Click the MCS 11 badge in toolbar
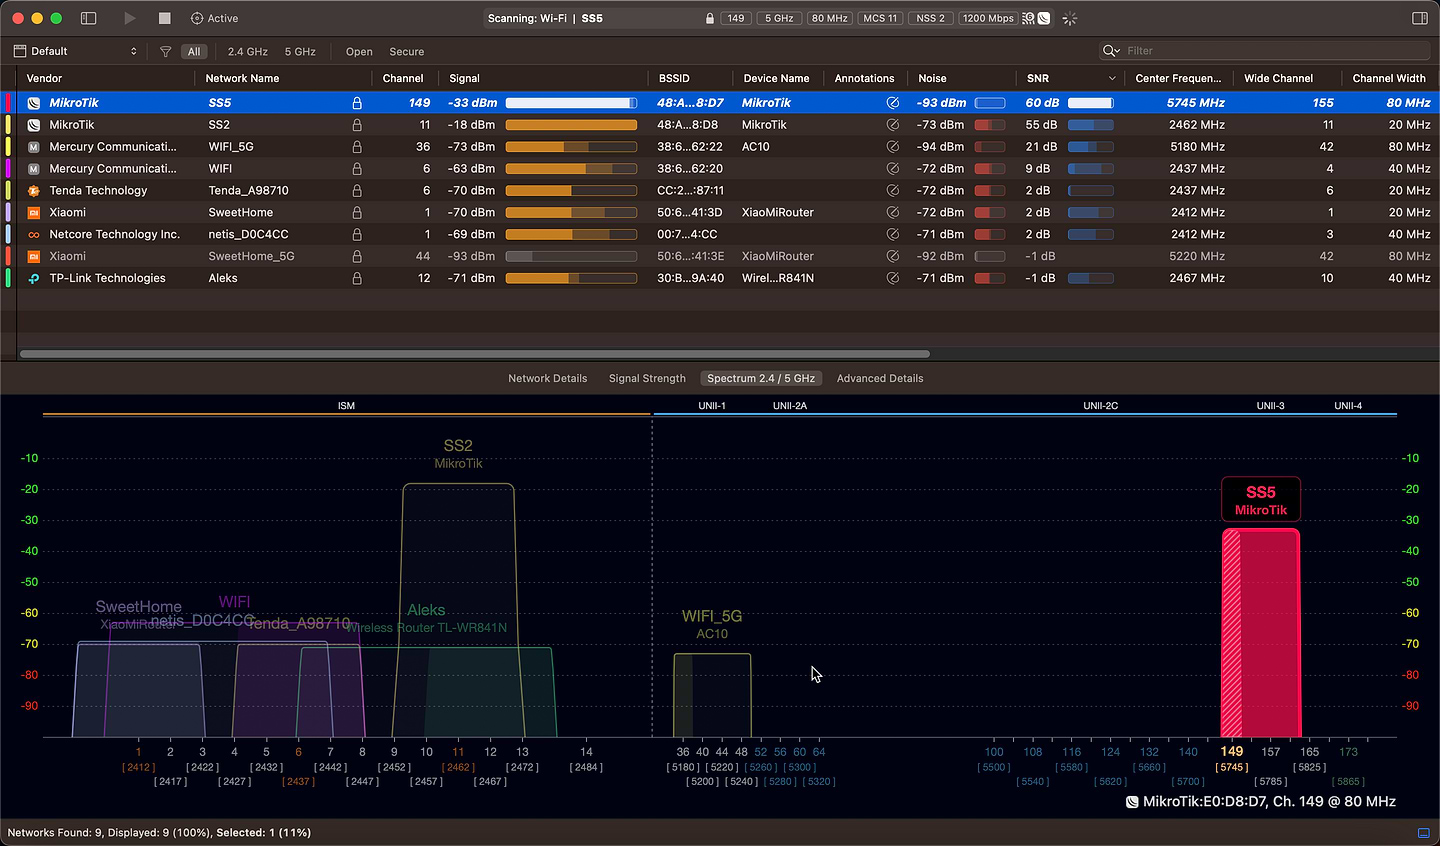 coord(880,18)
